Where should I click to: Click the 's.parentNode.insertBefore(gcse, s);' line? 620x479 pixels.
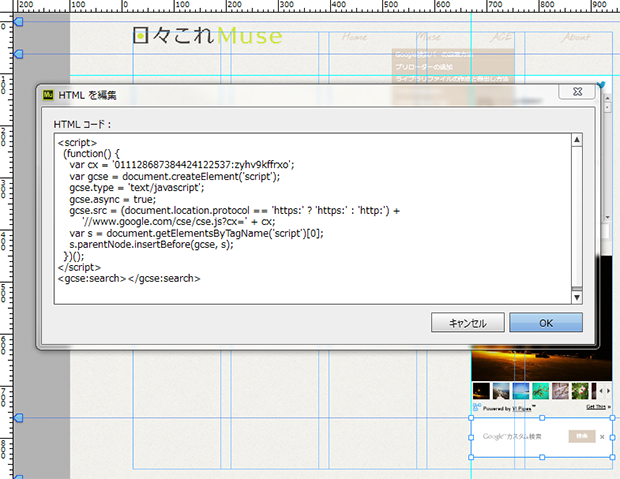click(x=151, y=244)
